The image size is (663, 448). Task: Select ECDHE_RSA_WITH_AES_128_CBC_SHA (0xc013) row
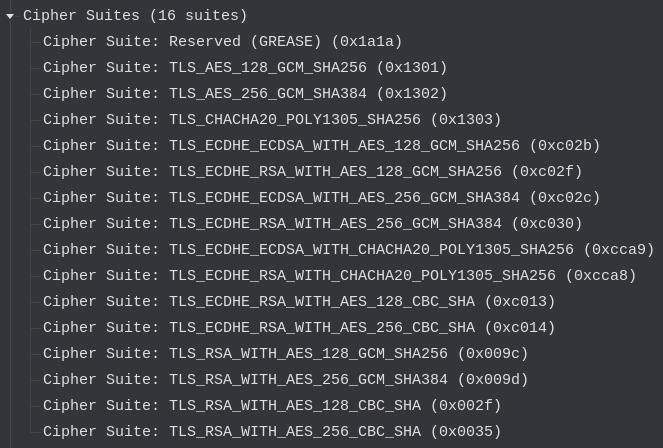tap(299, 302)
